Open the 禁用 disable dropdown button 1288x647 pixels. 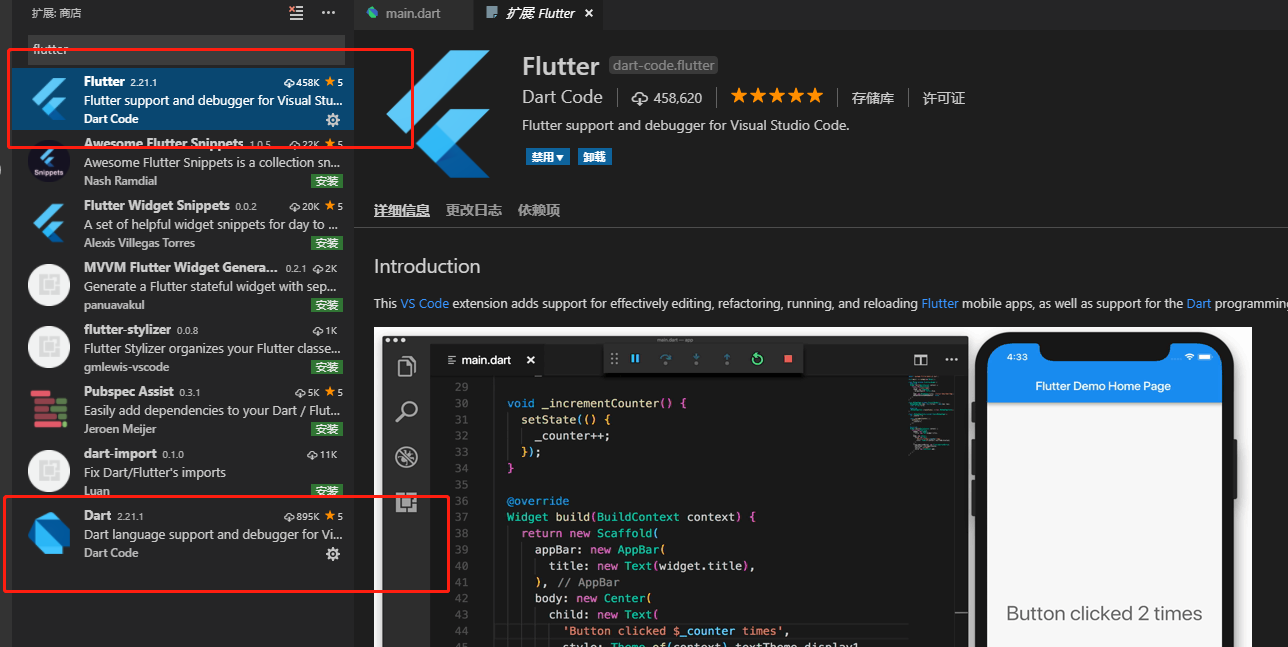pyautogui.click(x=548, y=157)
